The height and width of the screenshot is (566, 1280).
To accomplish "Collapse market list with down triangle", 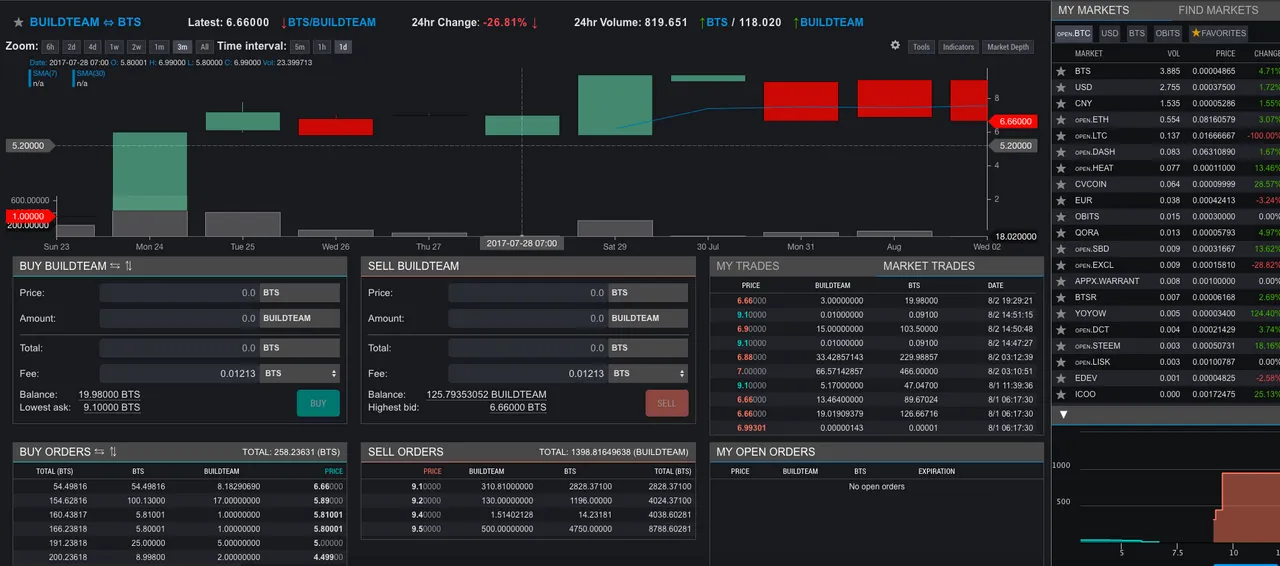I will coord(1064,414).
